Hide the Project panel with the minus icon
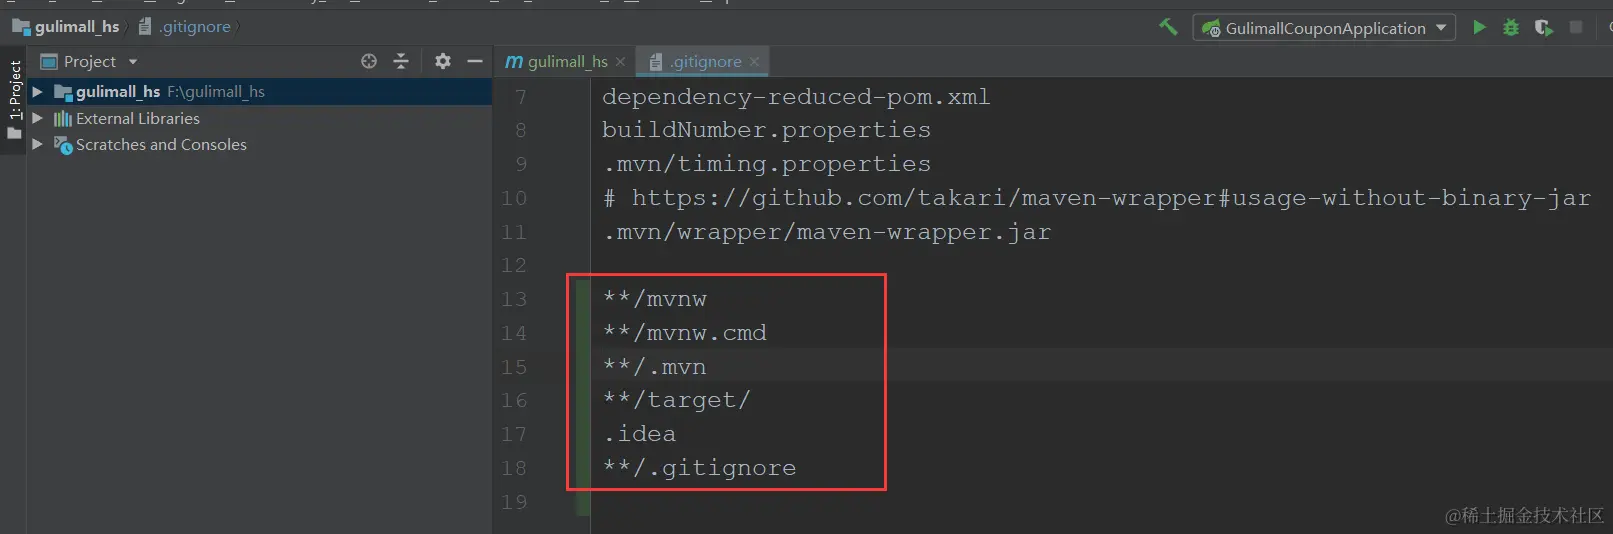 pyautogui.click(x=475, y=61)
